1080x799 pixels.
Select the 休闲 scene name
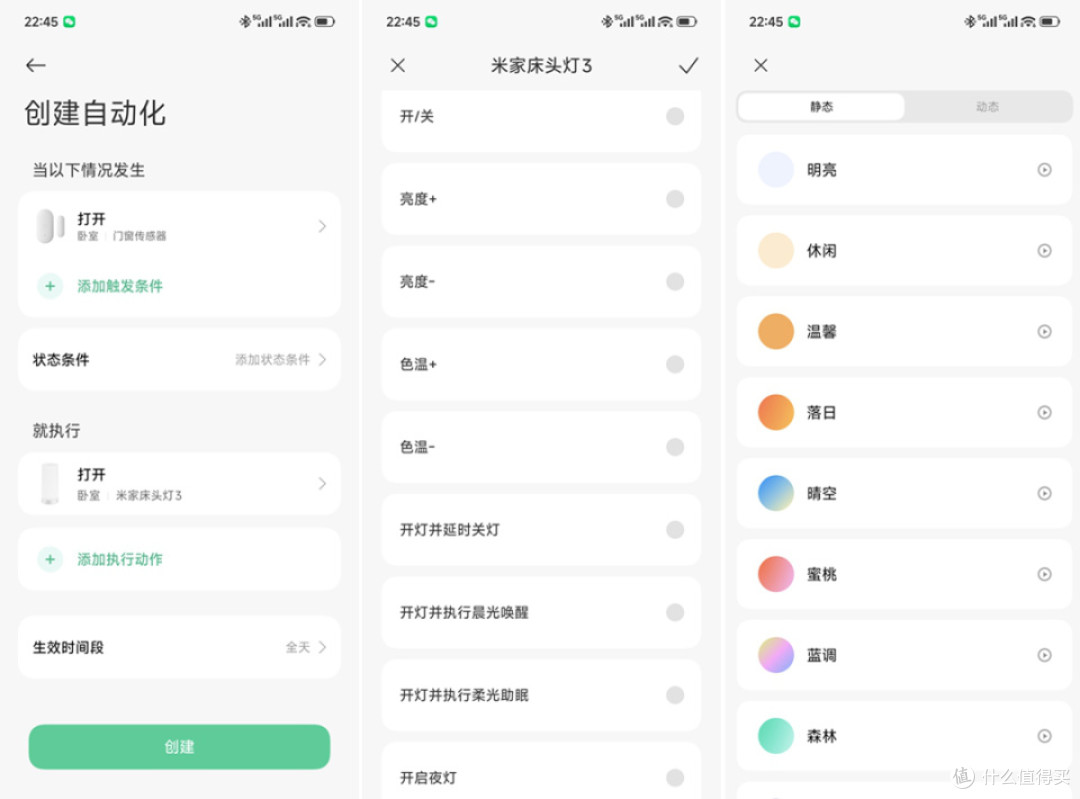pos(822,251)
